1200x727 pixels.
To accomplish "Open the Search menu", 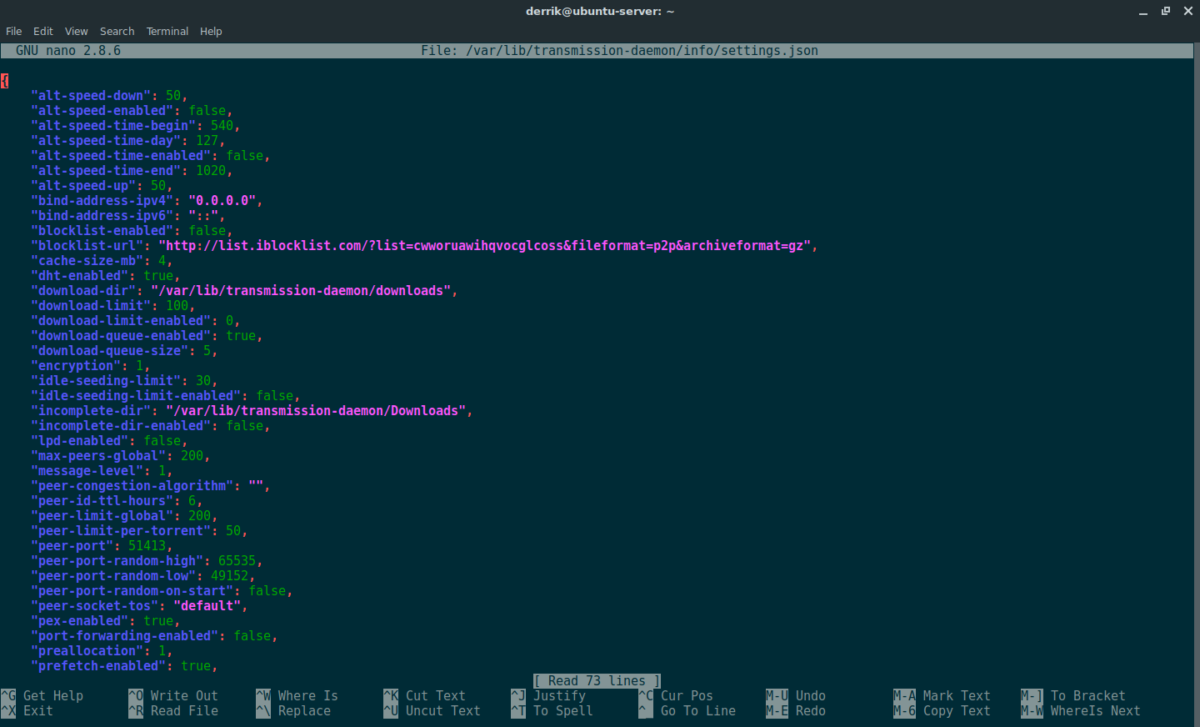I will (x=117, y=31).
